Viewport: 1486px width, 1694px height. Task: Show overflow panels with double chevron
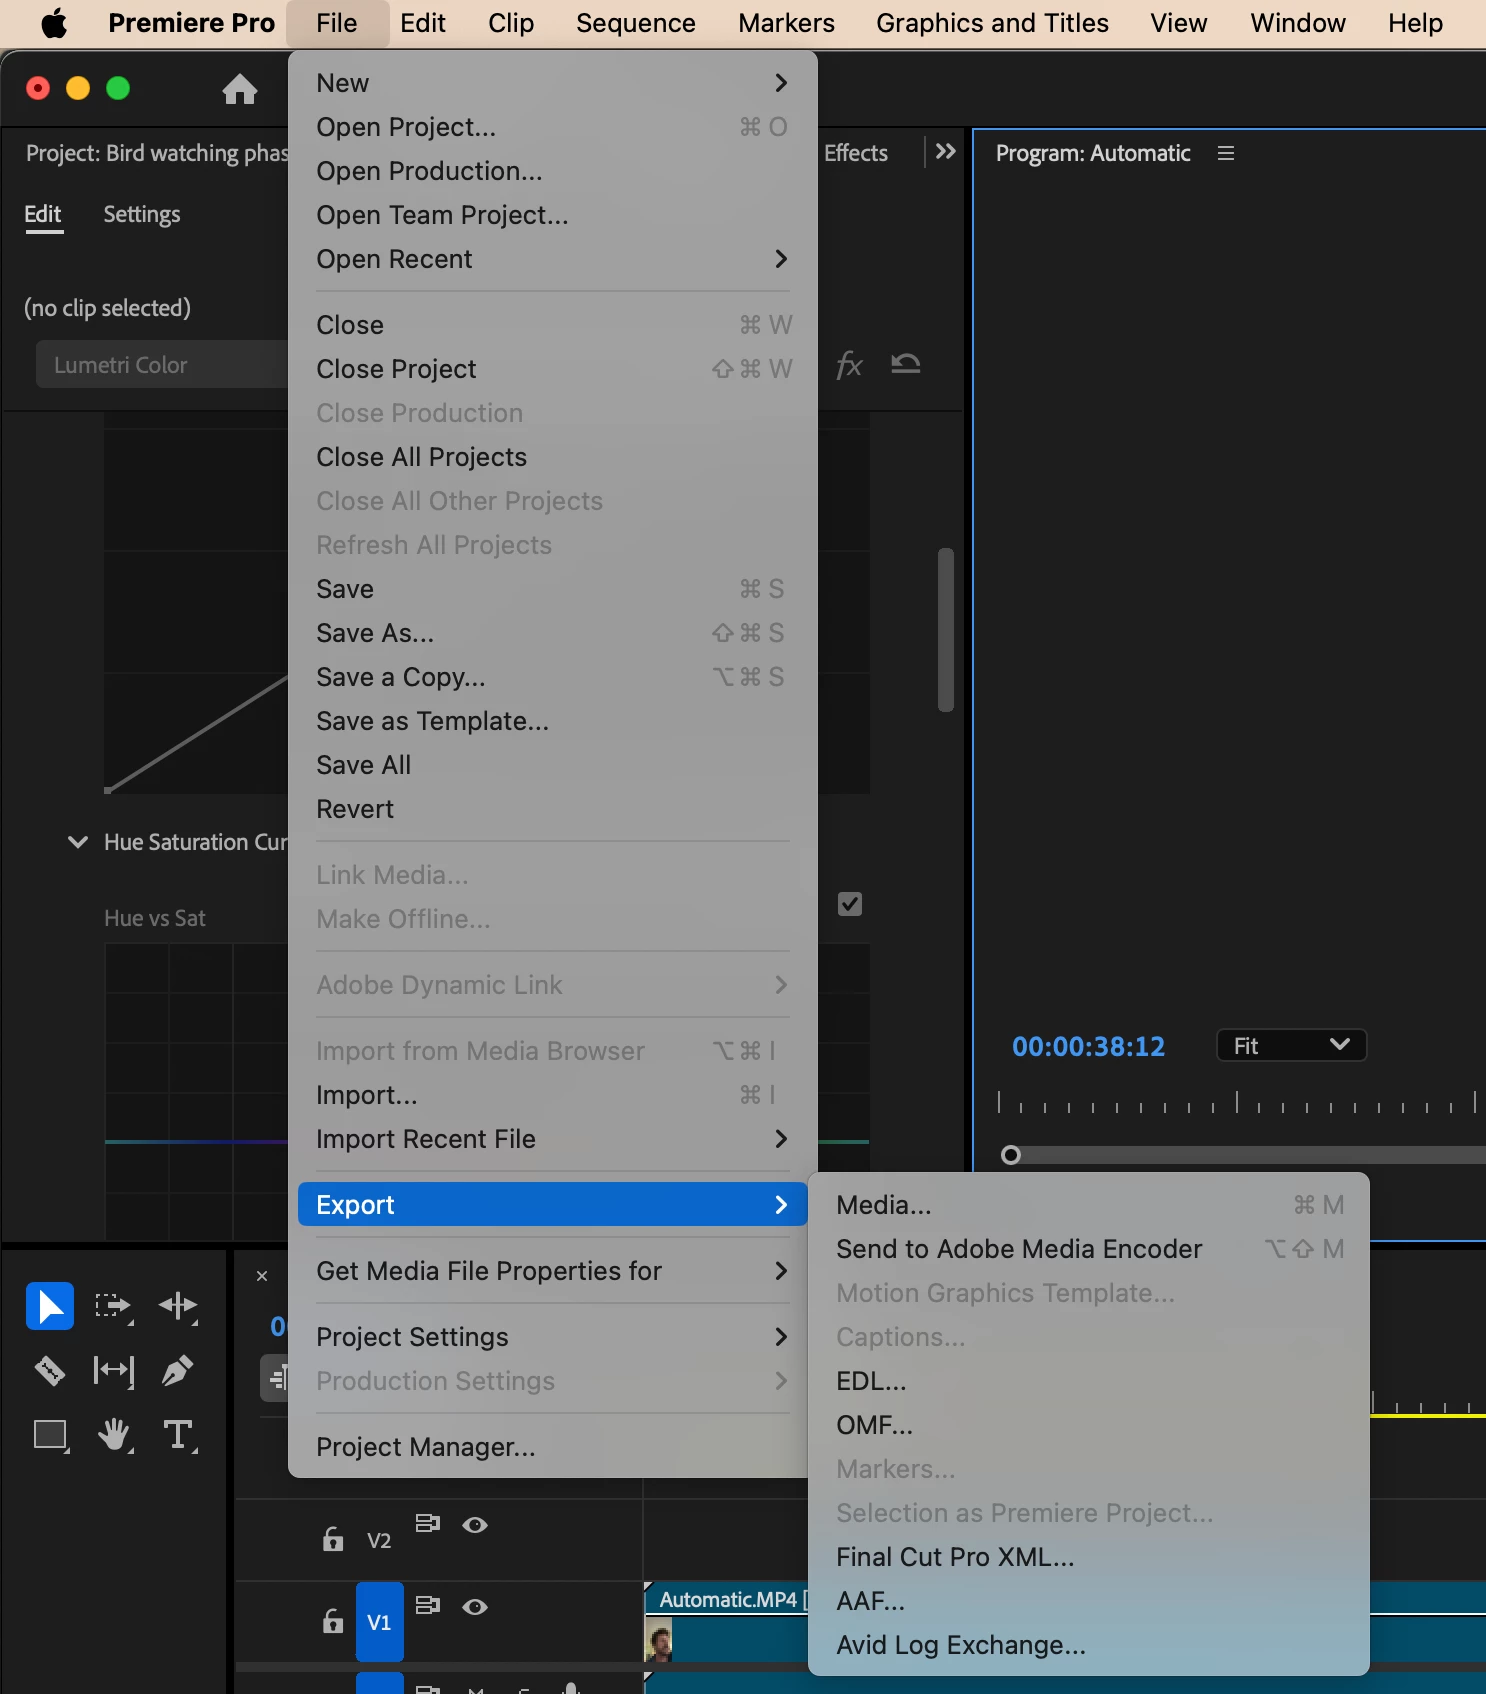click(x=945, y=152)
